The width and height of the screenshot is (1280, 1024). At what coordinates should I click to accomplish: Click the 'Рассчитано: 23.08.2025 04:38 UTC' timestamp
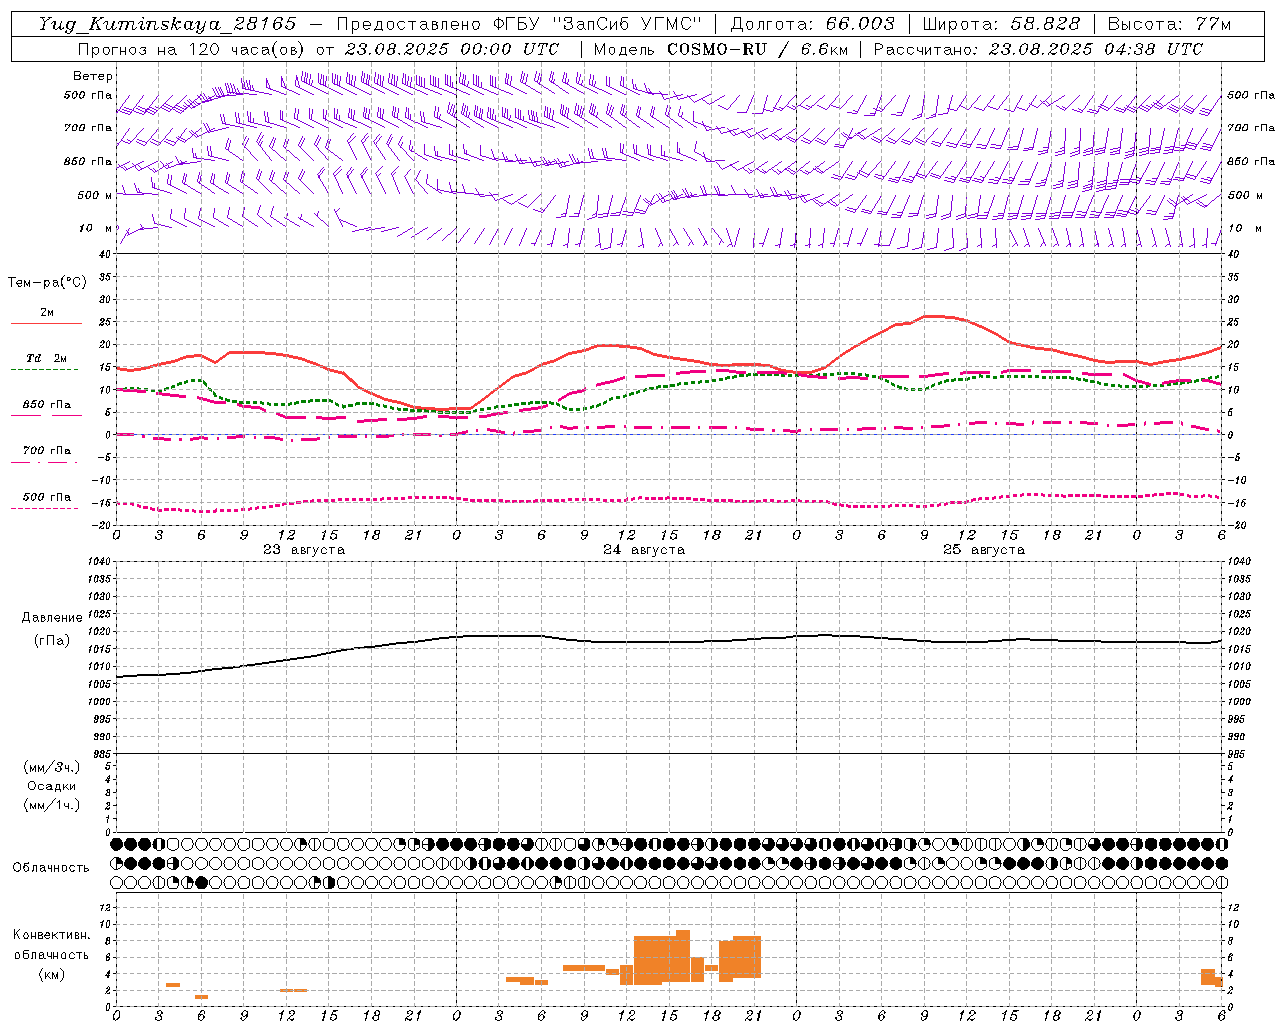(1038, 49)
